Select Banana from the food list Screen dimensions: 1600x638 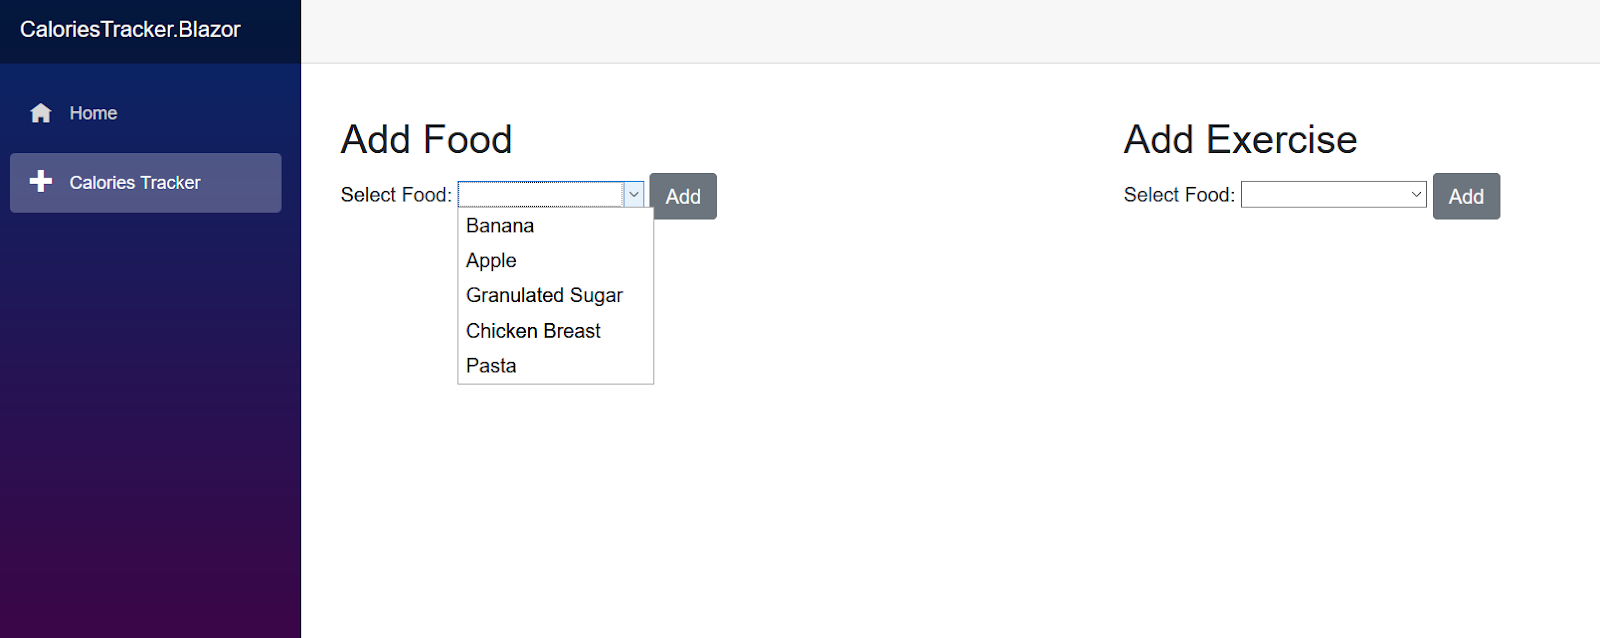500,226
